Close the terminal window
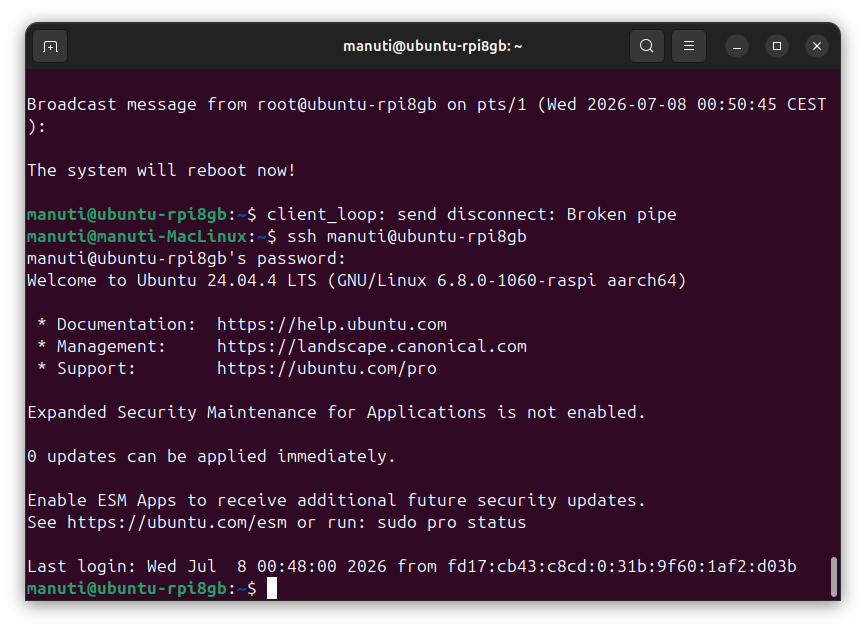 [x=817, y=46]
